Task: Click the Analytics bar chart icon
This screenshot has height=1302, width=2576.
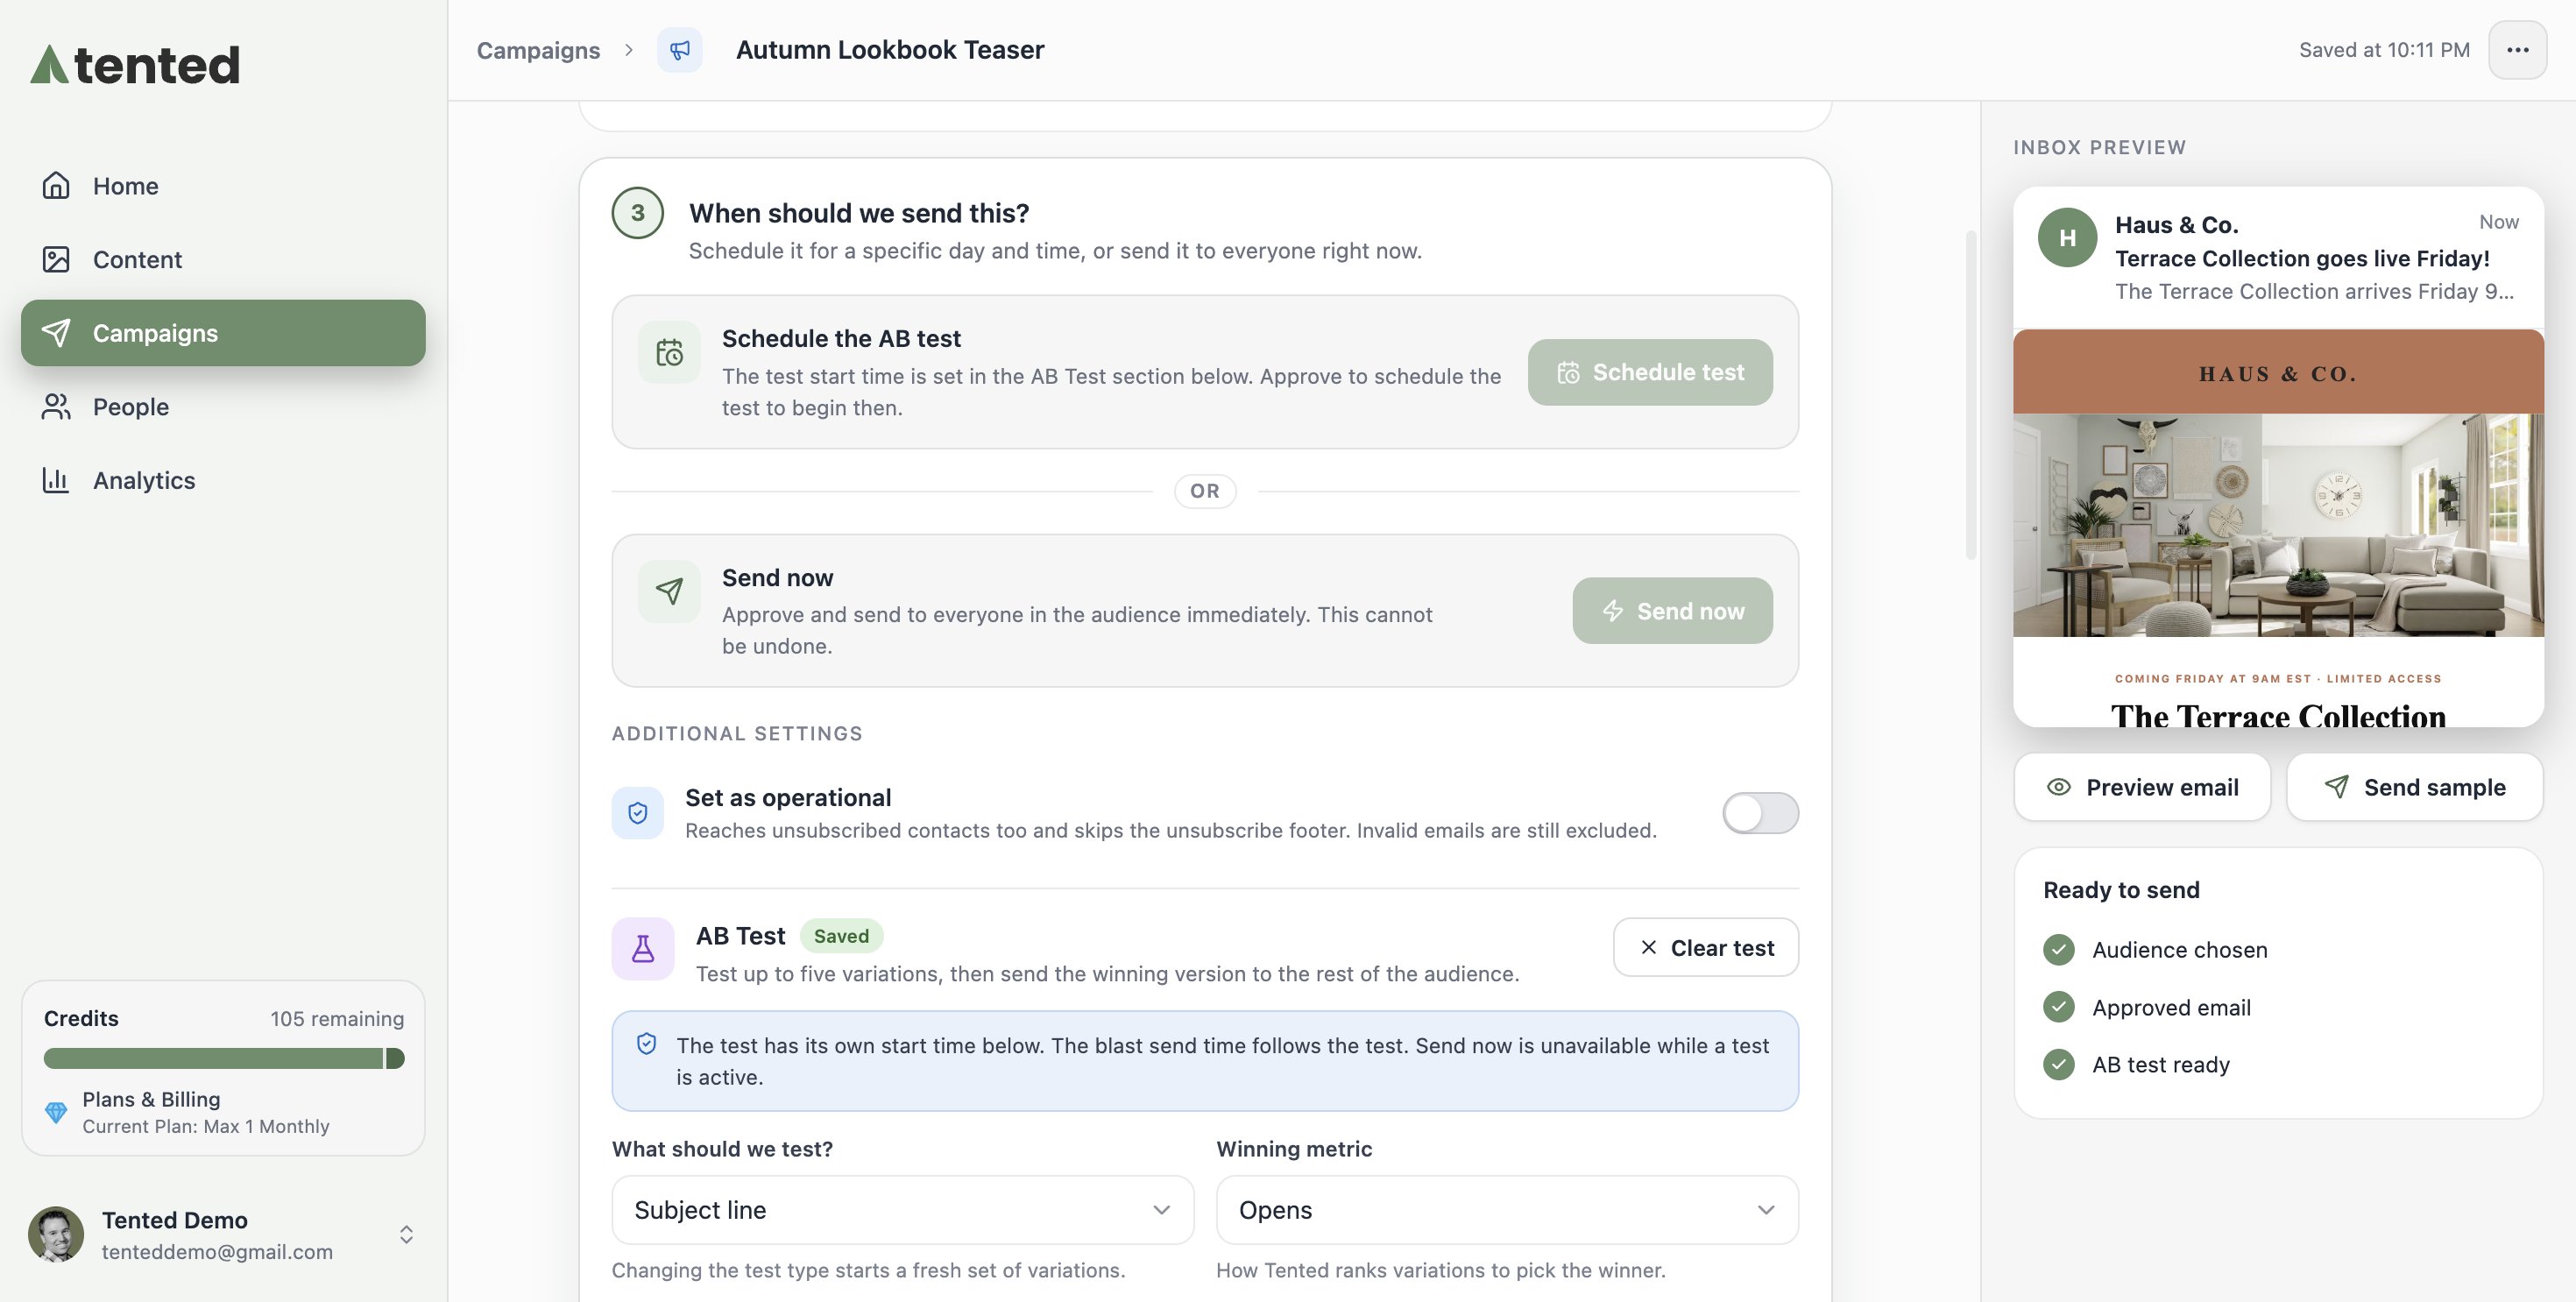Action: coord(56,480)
